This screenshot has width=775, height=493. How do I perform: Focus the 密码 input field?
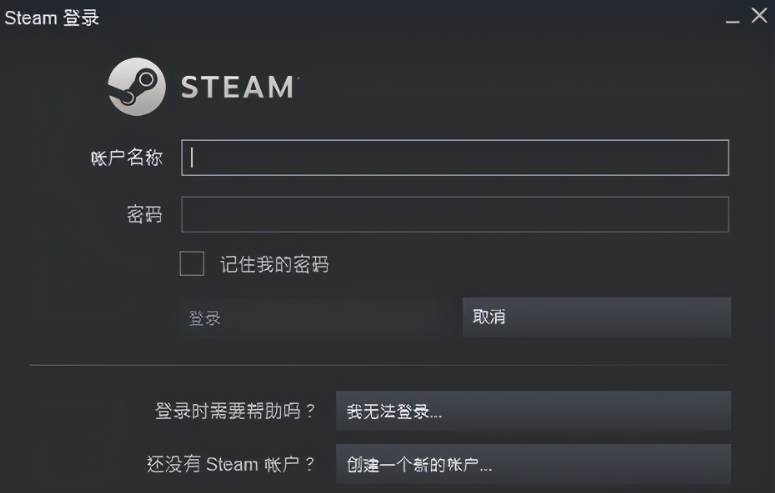pos(455,214)
